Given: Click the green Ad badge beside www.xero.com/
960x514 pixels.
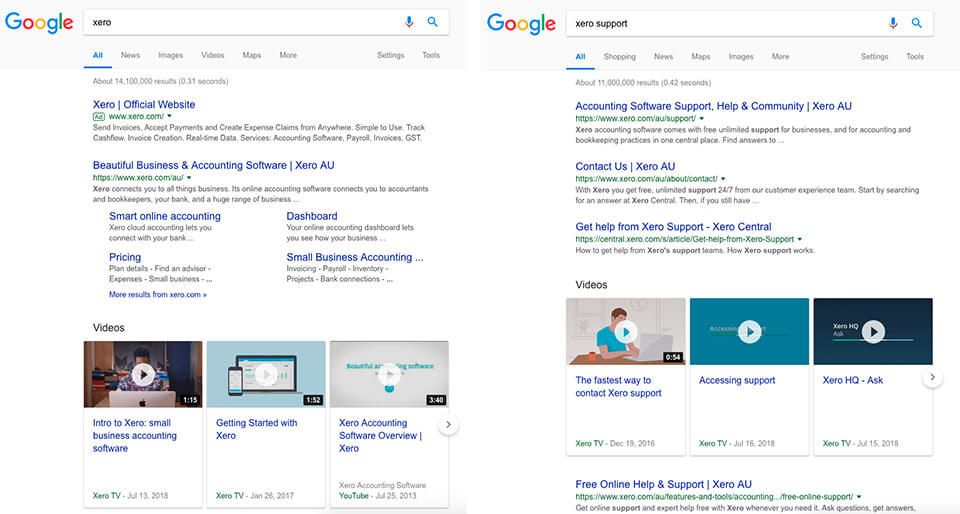Looking at the screenshot, I should coord(99,116).
